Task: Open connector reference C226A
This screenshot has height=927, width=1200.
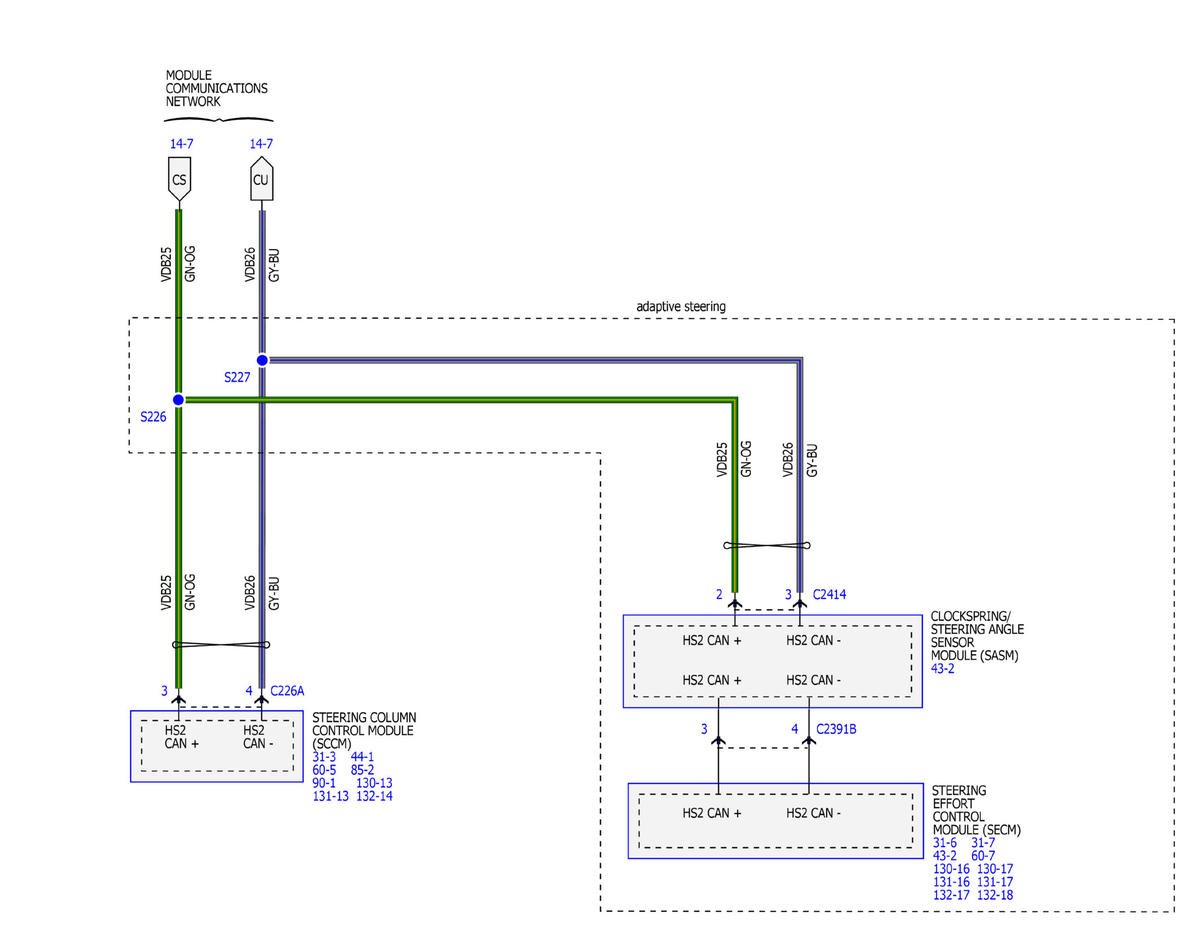Action: click(287, 691)
